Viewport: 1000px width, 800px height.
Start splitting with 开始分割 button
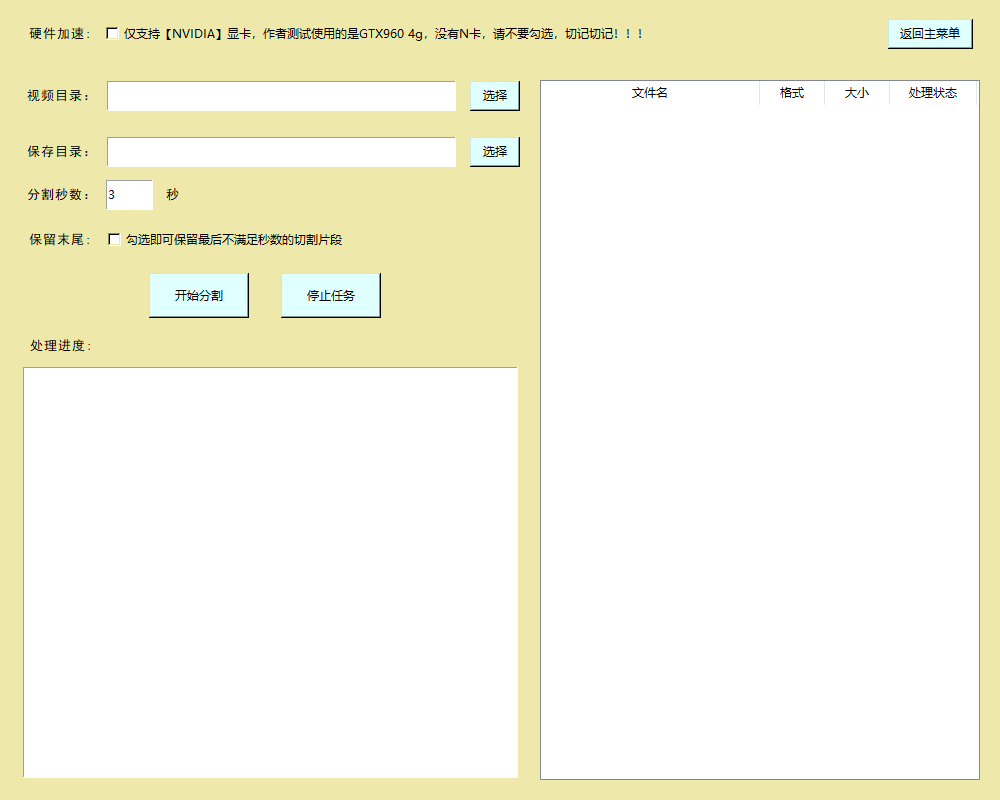coord(198,296)
